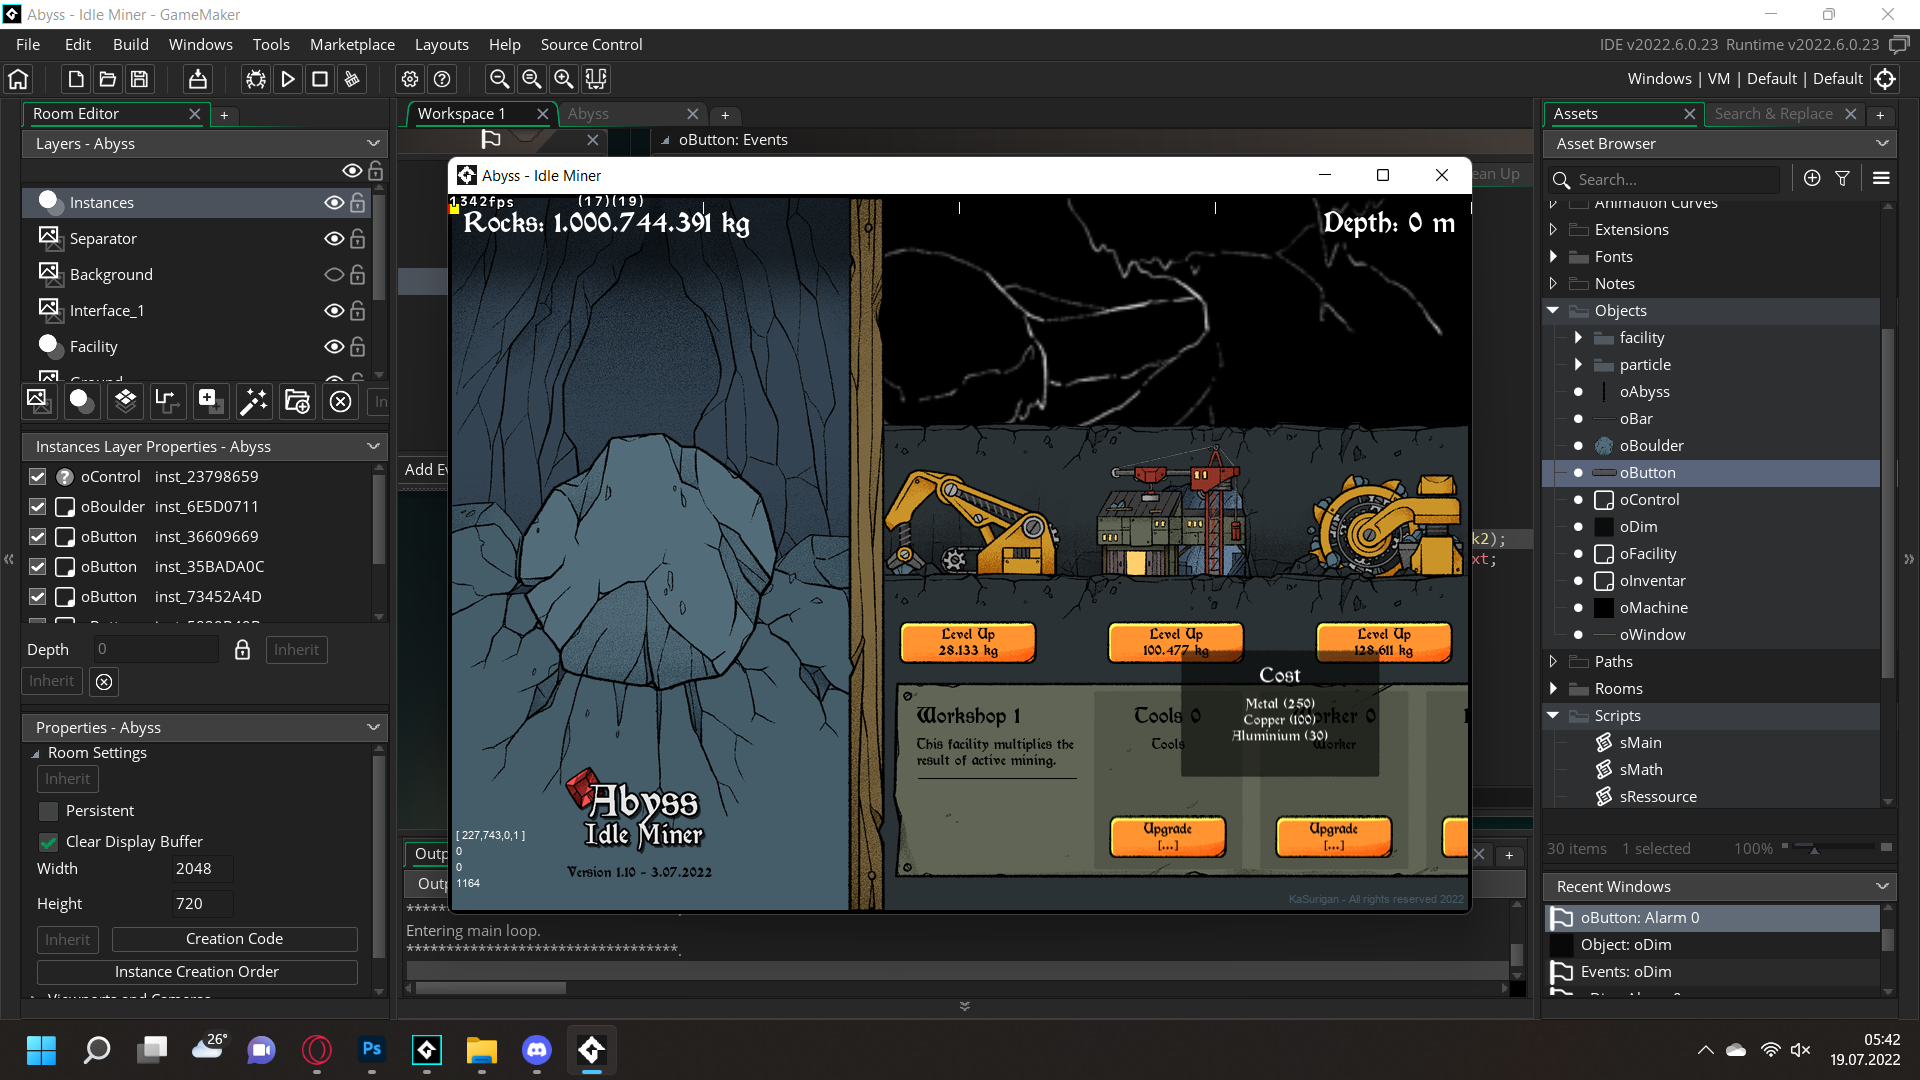Open the Windows menu in menu bar
Image resolution: width=1920 pixels, height=1080 pixels.
(x=202, y=45)
